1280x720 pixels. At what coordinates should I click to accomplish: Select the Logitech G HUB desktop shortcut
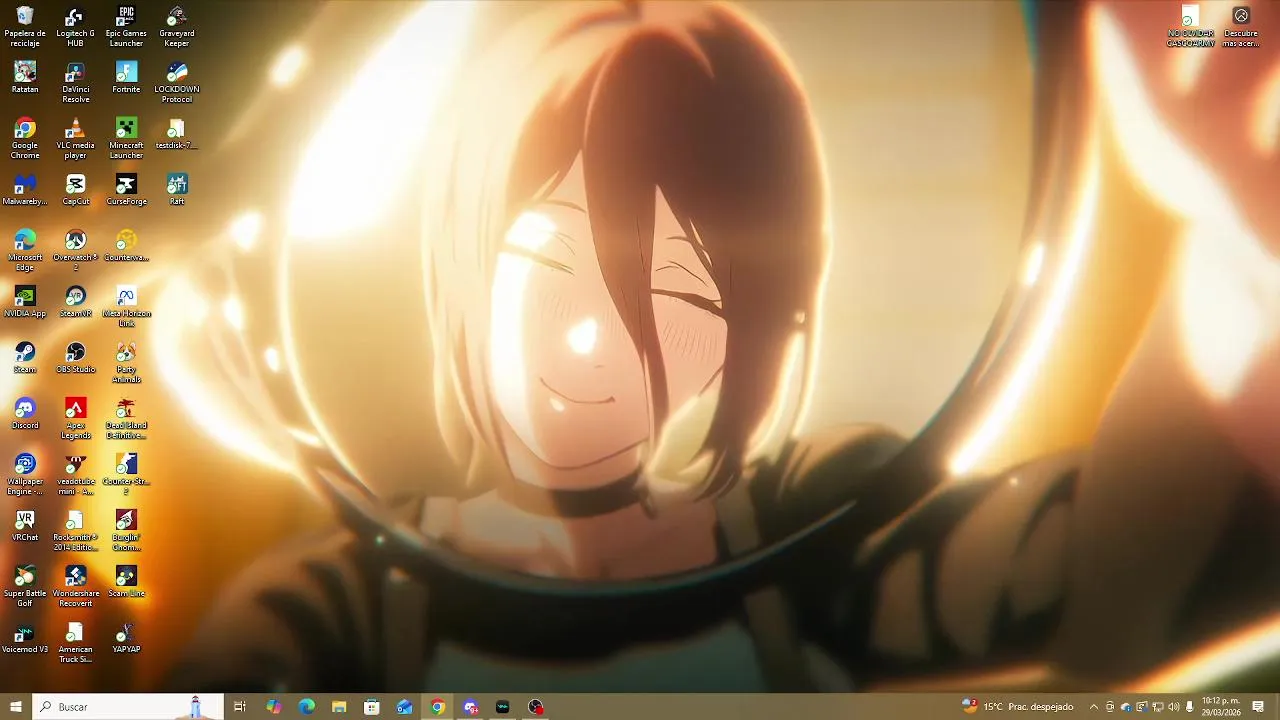pos(75,27)
